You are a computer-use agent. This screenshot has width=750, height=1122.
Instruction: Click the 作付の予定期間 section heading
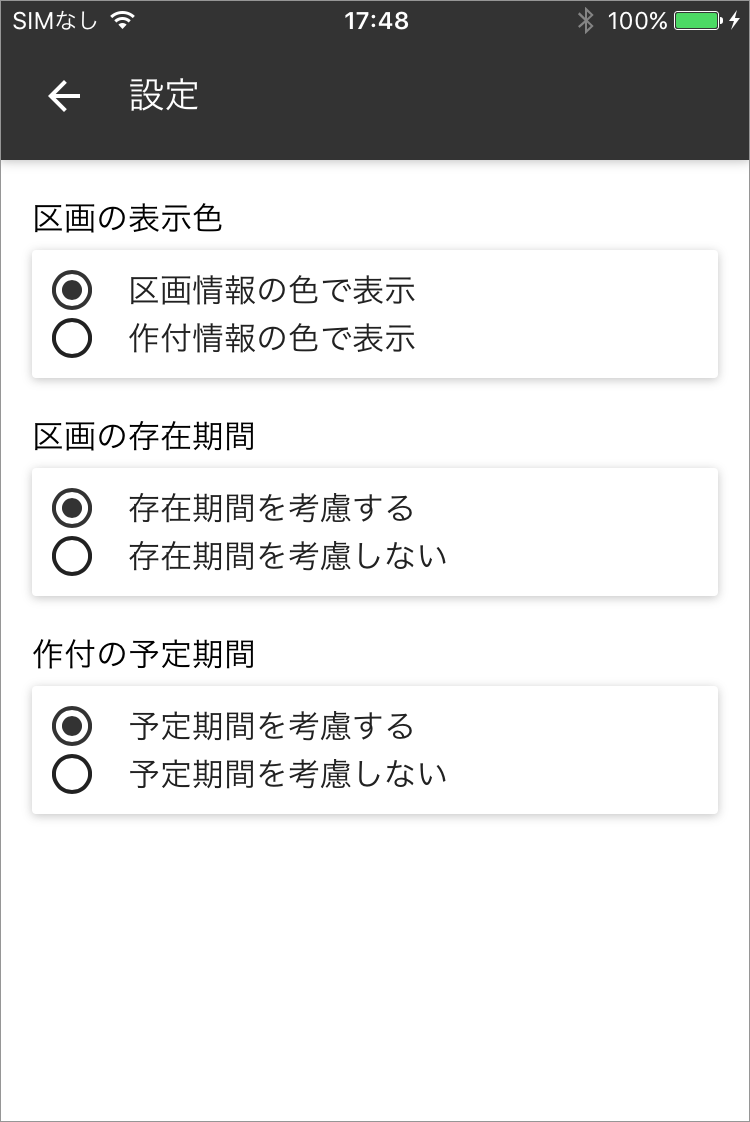(144, 655)
